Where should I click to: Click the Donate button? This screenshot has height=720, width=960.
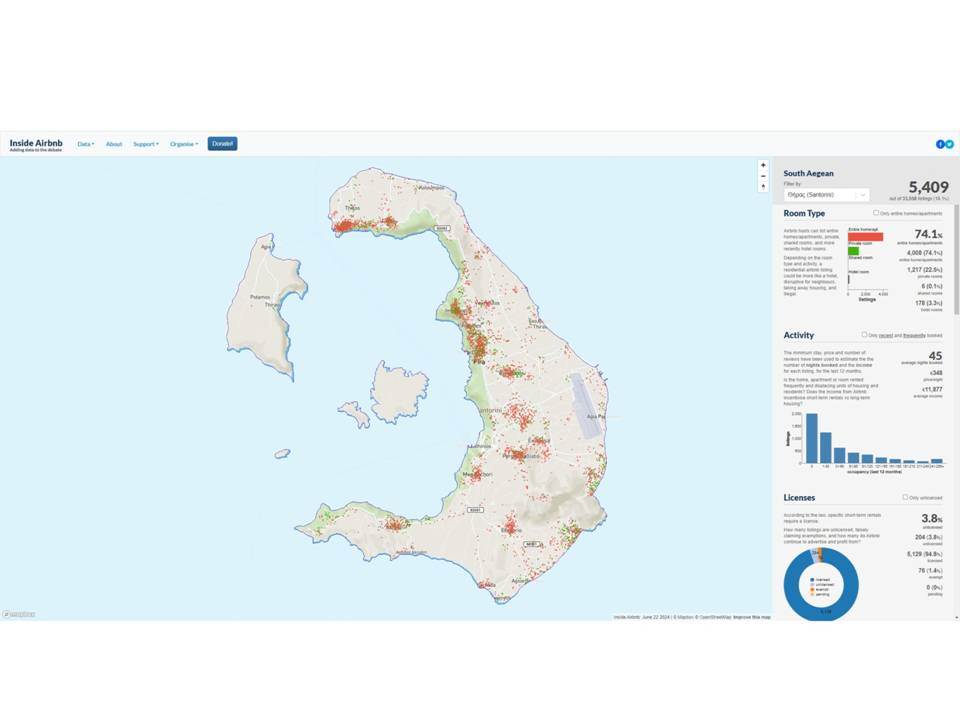pos(222,144)
